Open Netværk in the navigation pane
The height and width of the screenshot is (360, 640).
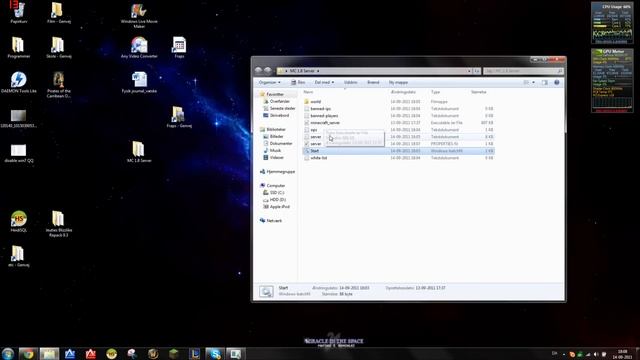point(271,220)
